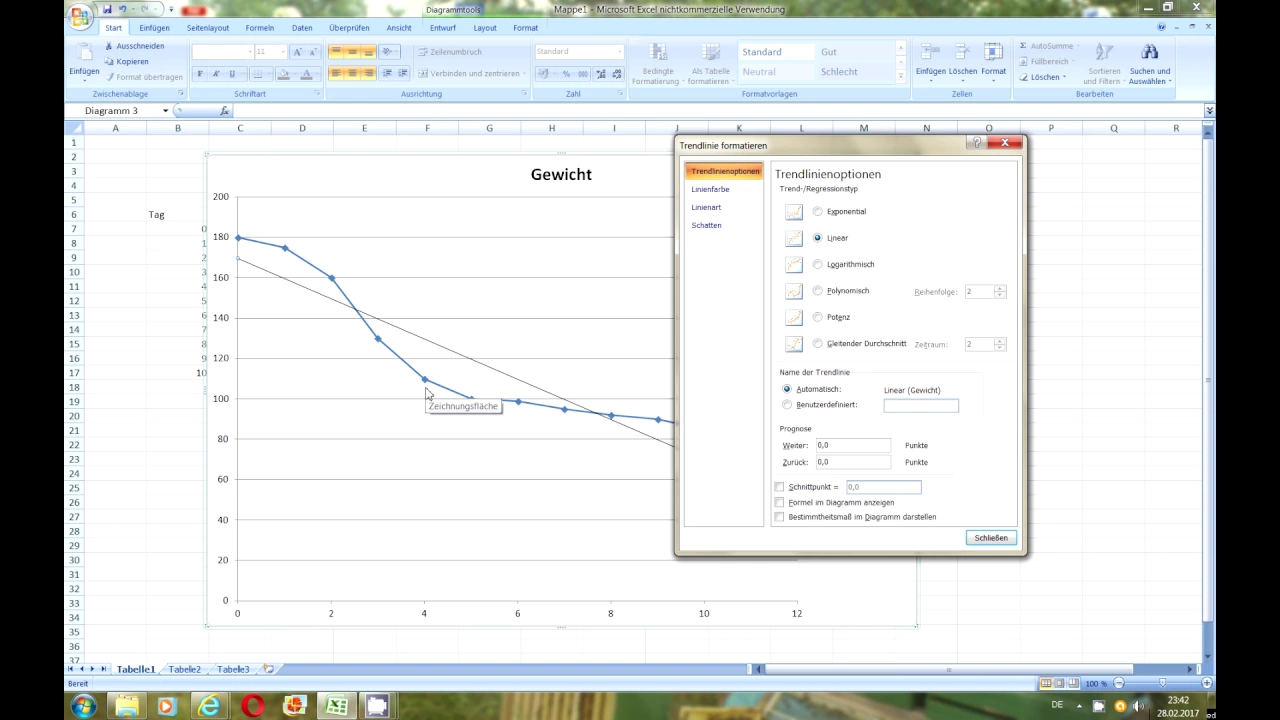The width and height of the screenshot is (1280, 720).
Task: Select the Exponential regression type
Action: pyautogui.click(x=818, y=212)
